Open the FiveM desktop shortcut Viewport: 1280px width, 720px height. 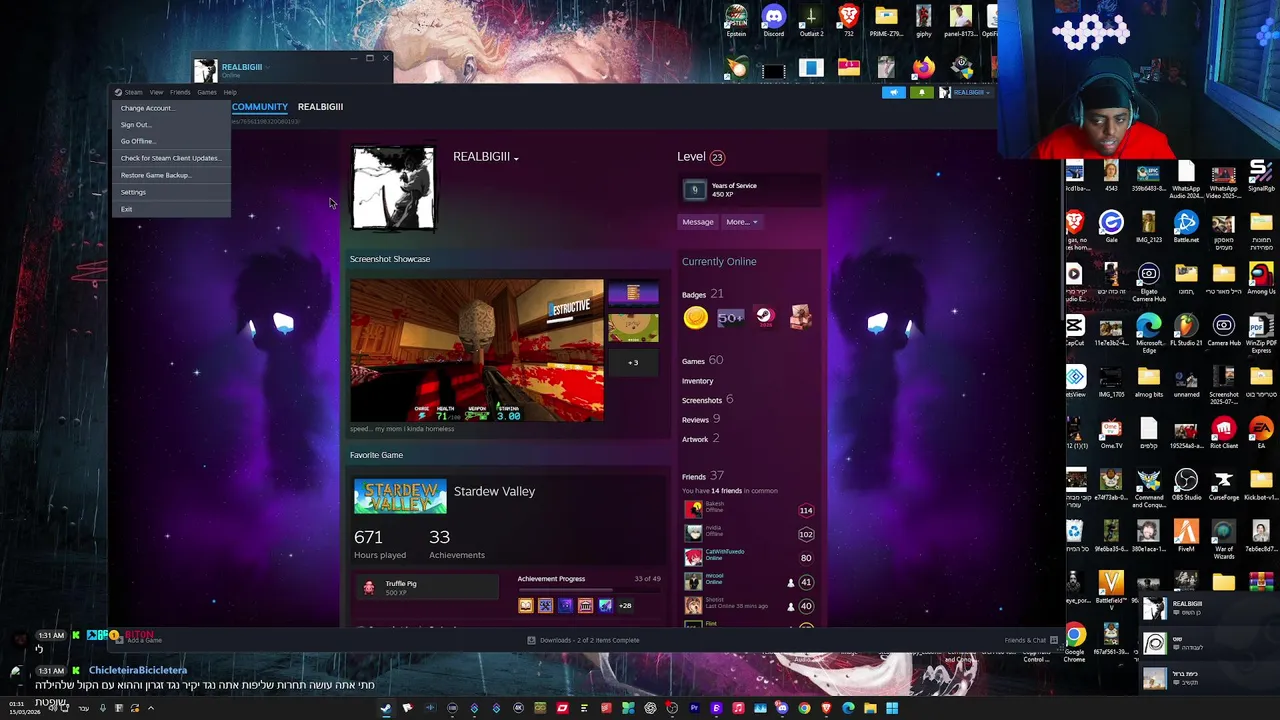click(1186, 538)
